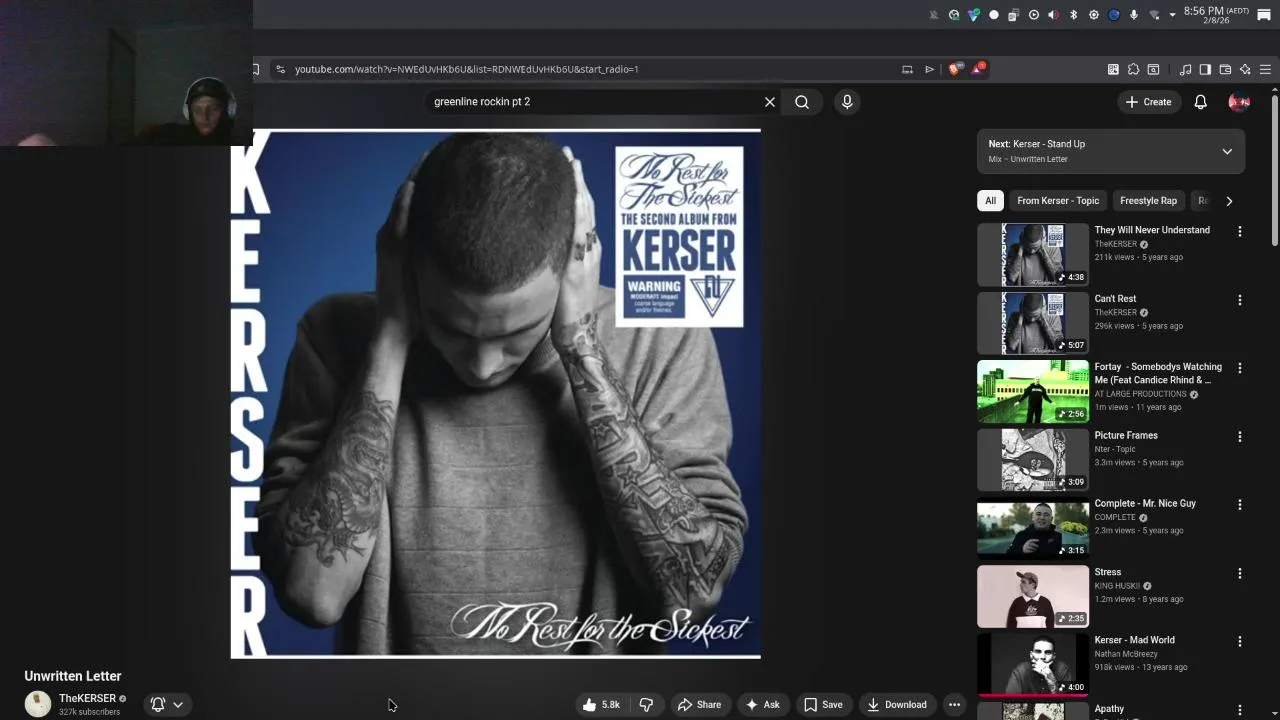The image size is (1280, 720).
Task: Open Brave Shields lion icon
Action: (954, 69)
